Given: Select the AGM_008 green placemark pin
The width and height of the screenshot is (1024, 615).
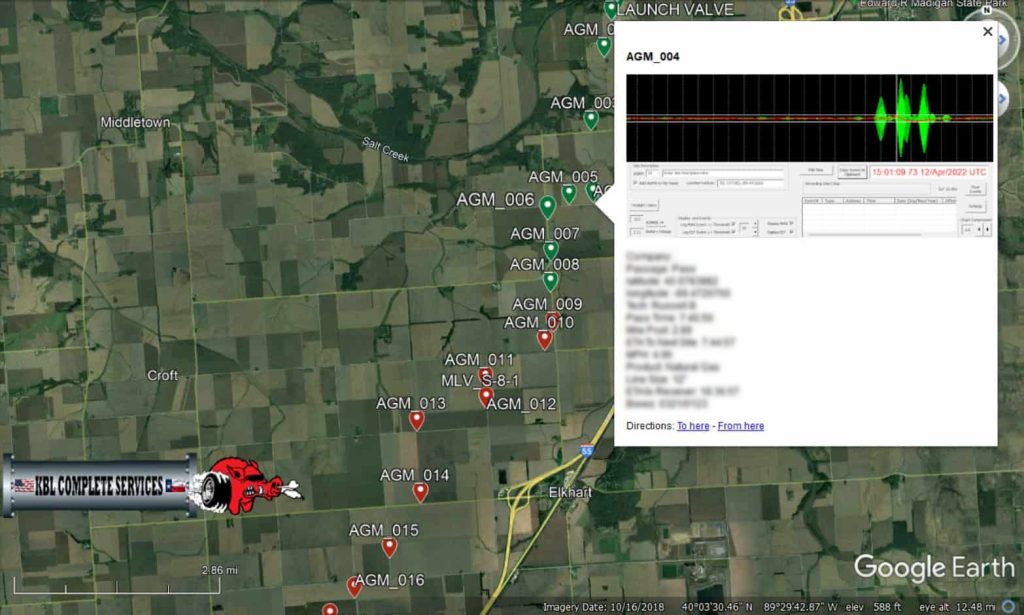Looking at the screenshot, I should [551, 281].
